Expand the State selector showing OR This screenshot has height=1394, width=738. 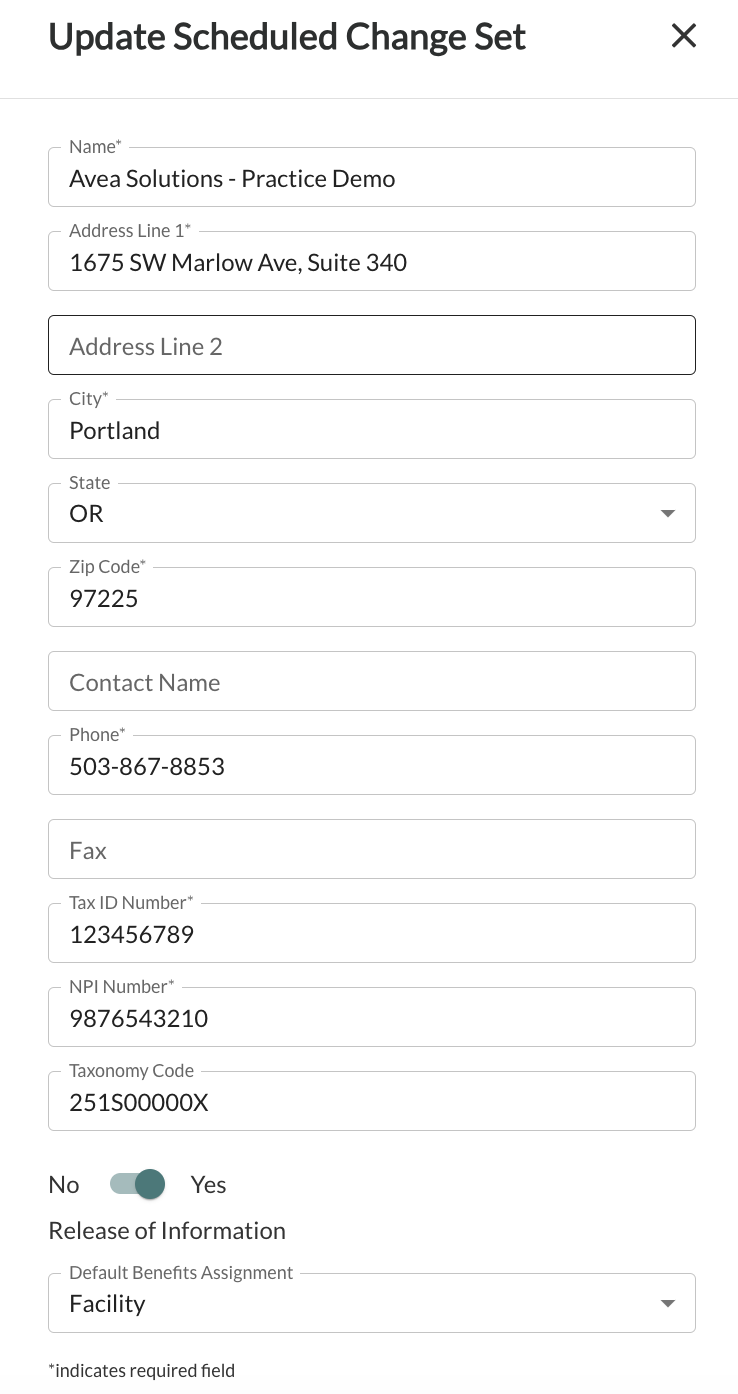[x=667, y=513]
